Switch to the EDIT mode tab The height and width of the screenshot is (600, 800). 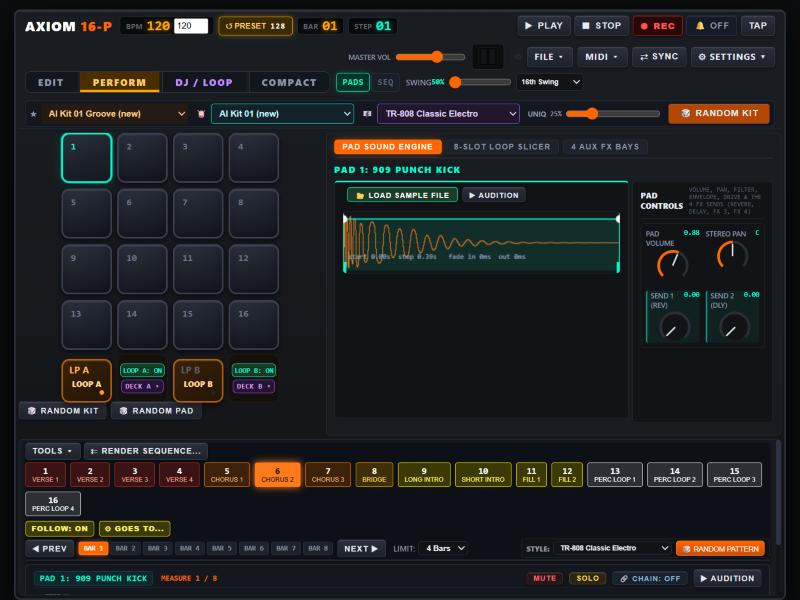pos(51,82)
